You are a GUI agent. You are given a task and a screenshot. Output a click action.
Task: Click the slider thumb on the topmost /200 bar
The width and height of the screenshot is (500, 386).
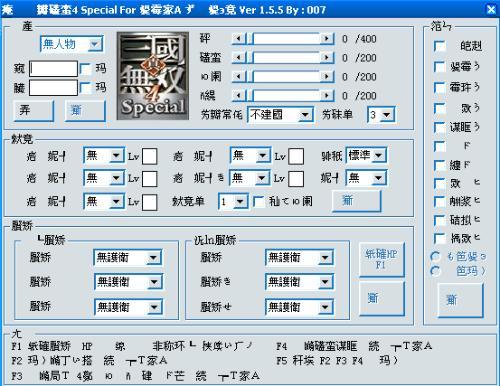[250, 58]
